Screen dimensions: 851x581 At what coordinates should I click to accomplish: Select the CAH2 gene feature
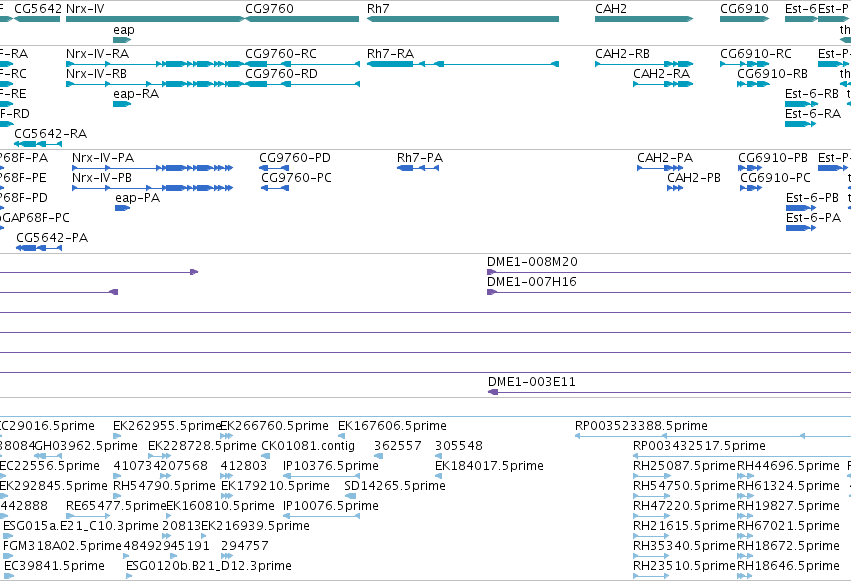pyautogui.click(x=644, y=19)
